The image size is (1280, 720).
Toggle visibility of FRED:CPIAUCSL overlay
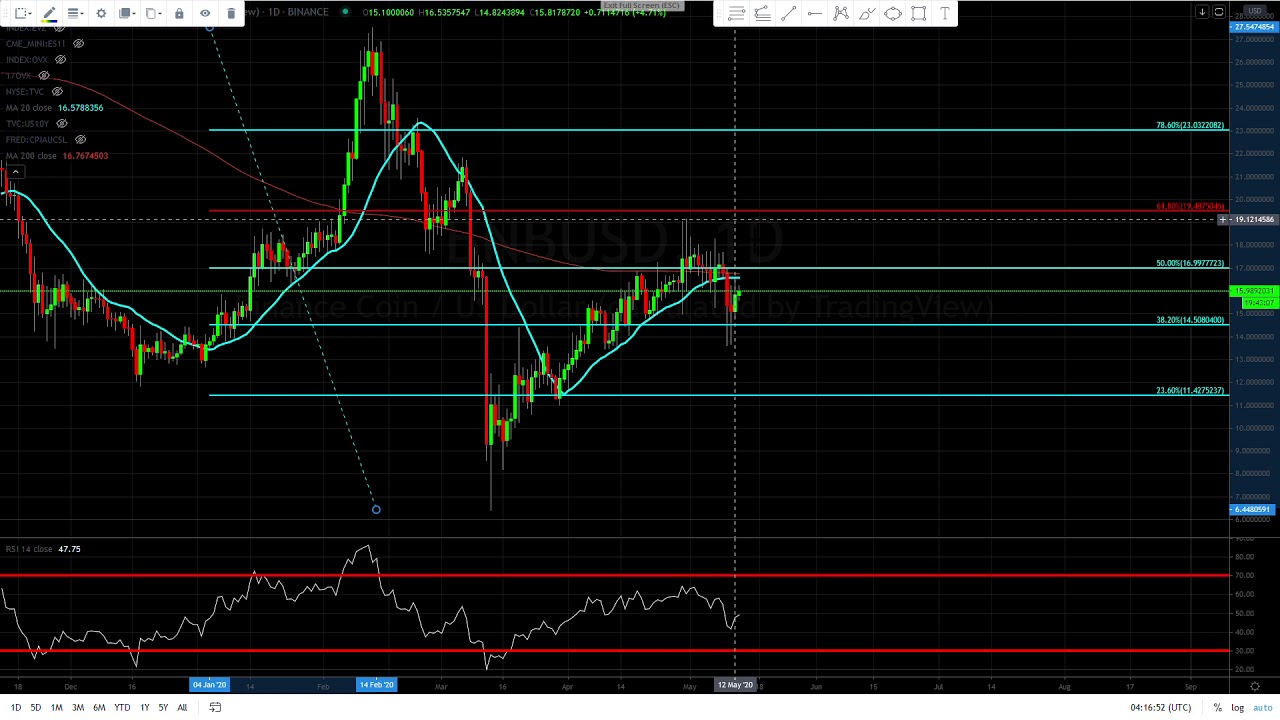pos(80,140)
